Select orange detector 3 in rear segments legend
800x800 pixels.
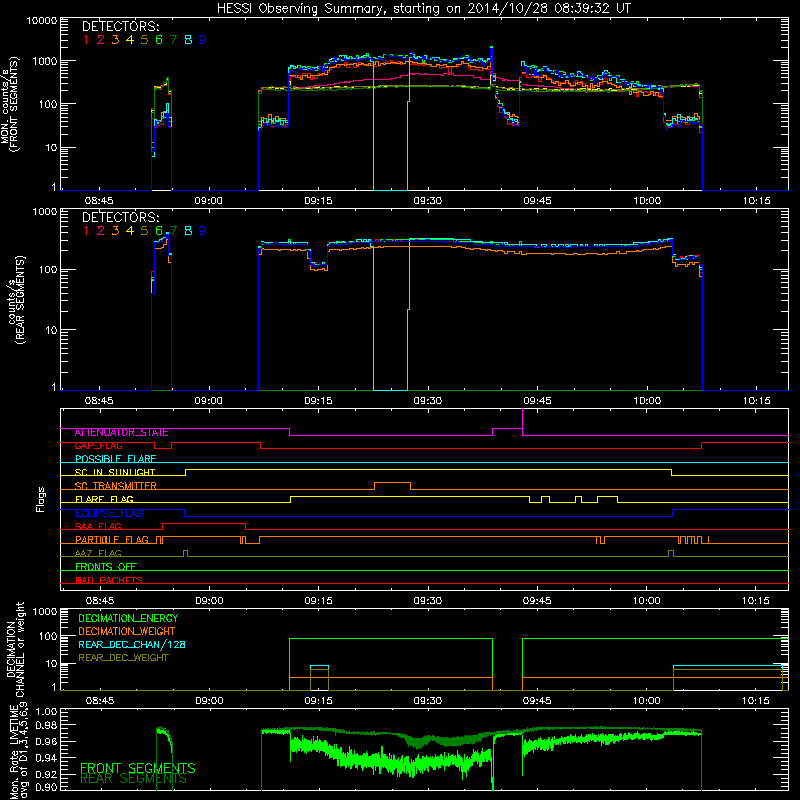(115, 231)
